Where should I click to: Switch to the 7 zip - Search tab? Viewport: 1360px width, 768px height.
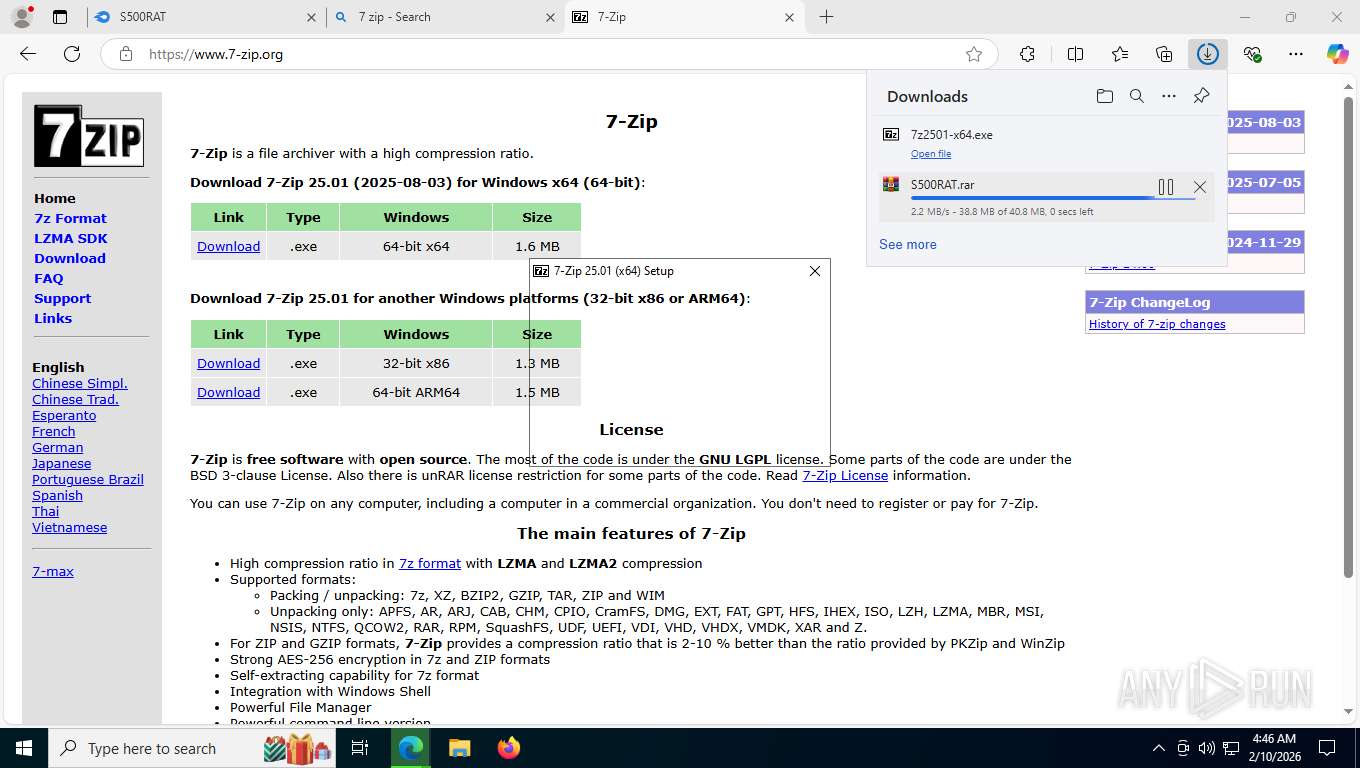[445, 17]
